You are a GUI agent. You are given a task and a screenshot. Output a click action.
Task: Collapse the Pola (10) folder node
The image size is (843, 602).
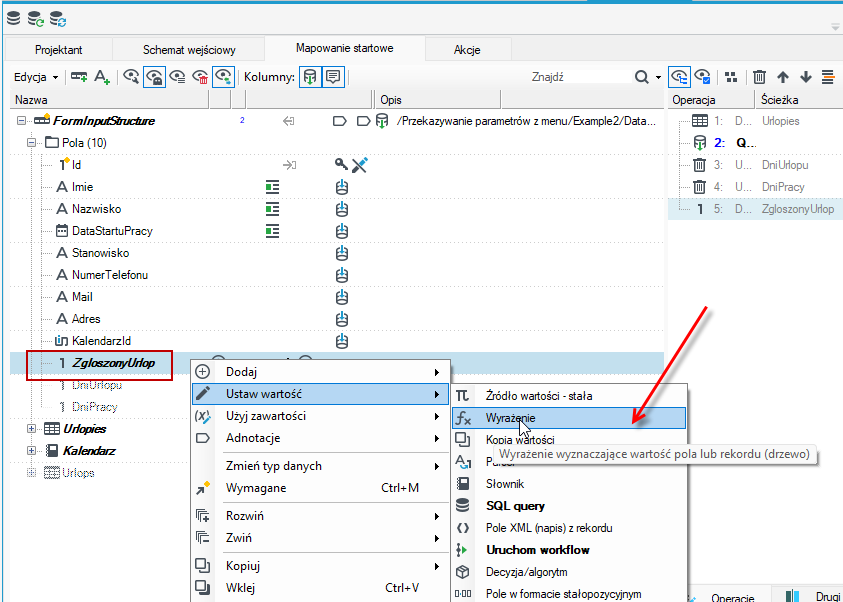coord(31,143)
